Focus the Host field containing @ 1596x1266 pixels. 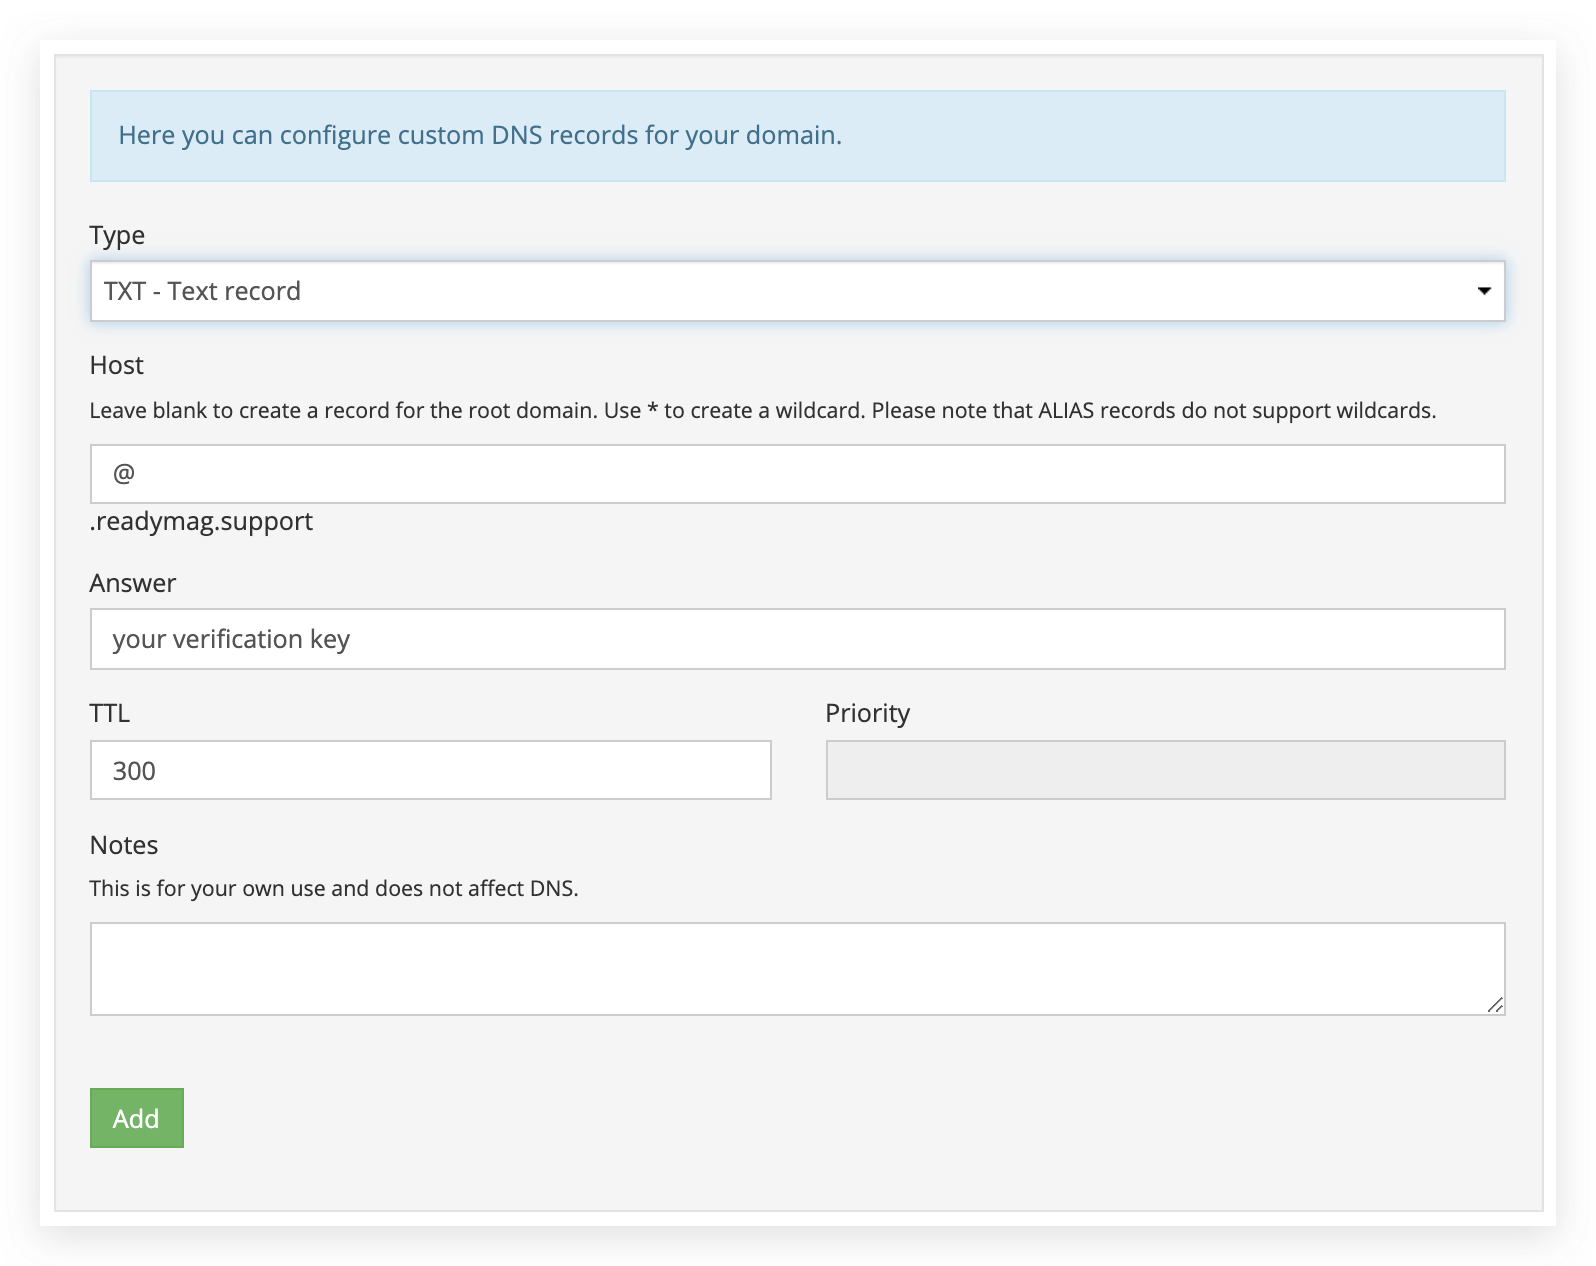click(x=797, y=474)
